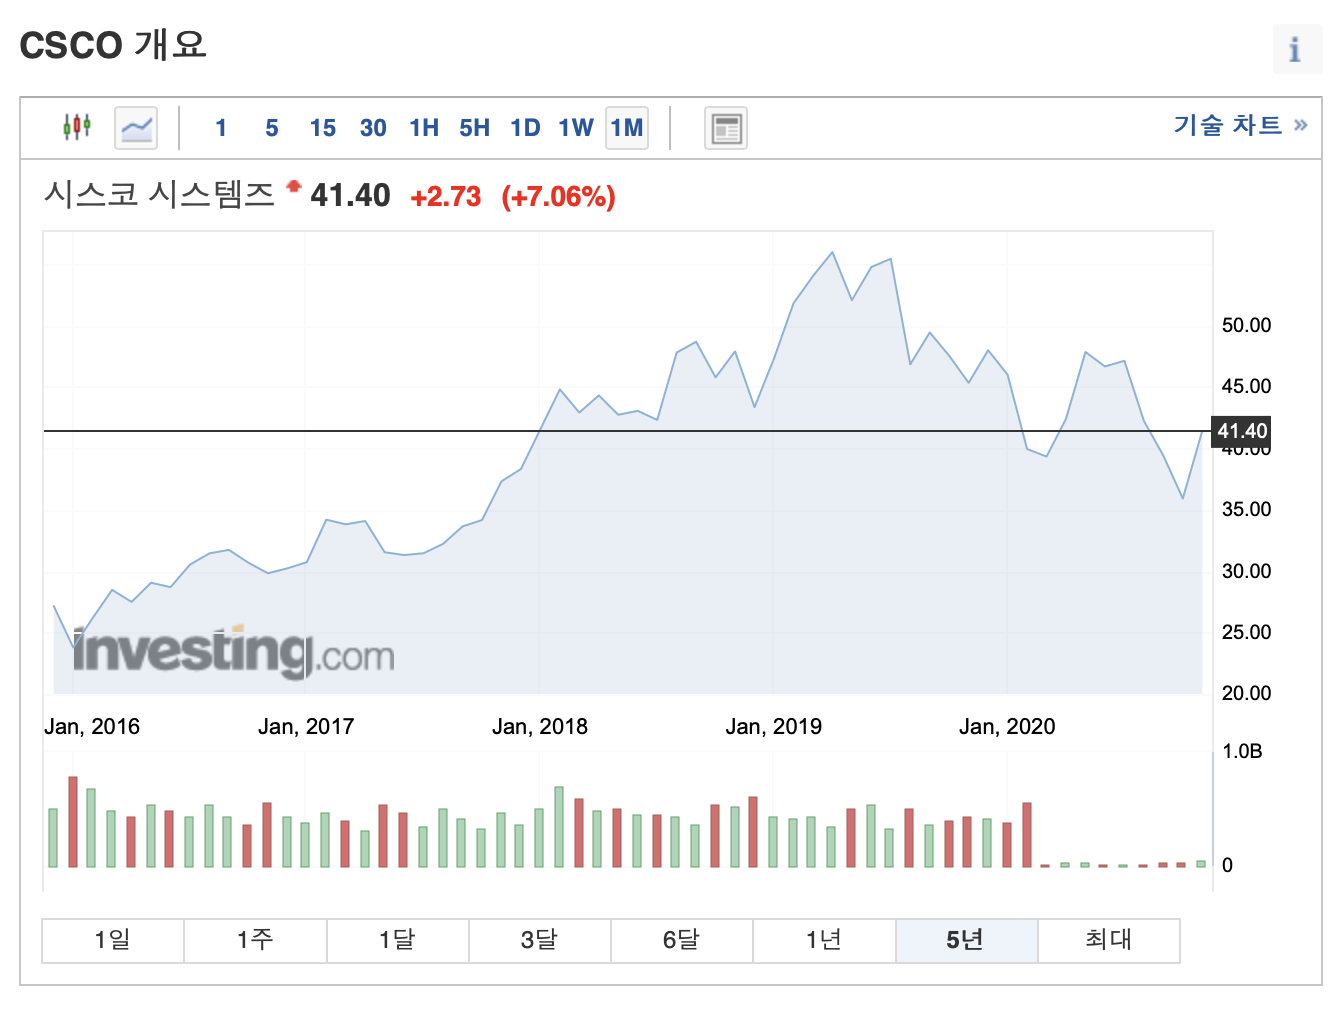Choose the 1H interval
1336x1012 pixels.
[424, 128]
